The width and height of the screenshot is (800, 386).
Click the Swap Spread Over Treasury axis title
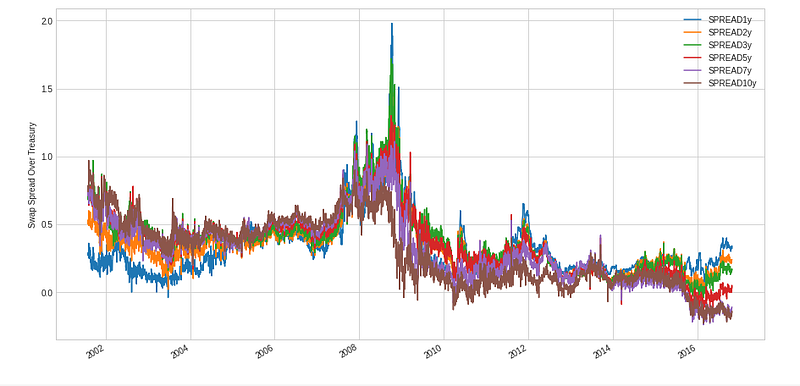click(32, 174)
